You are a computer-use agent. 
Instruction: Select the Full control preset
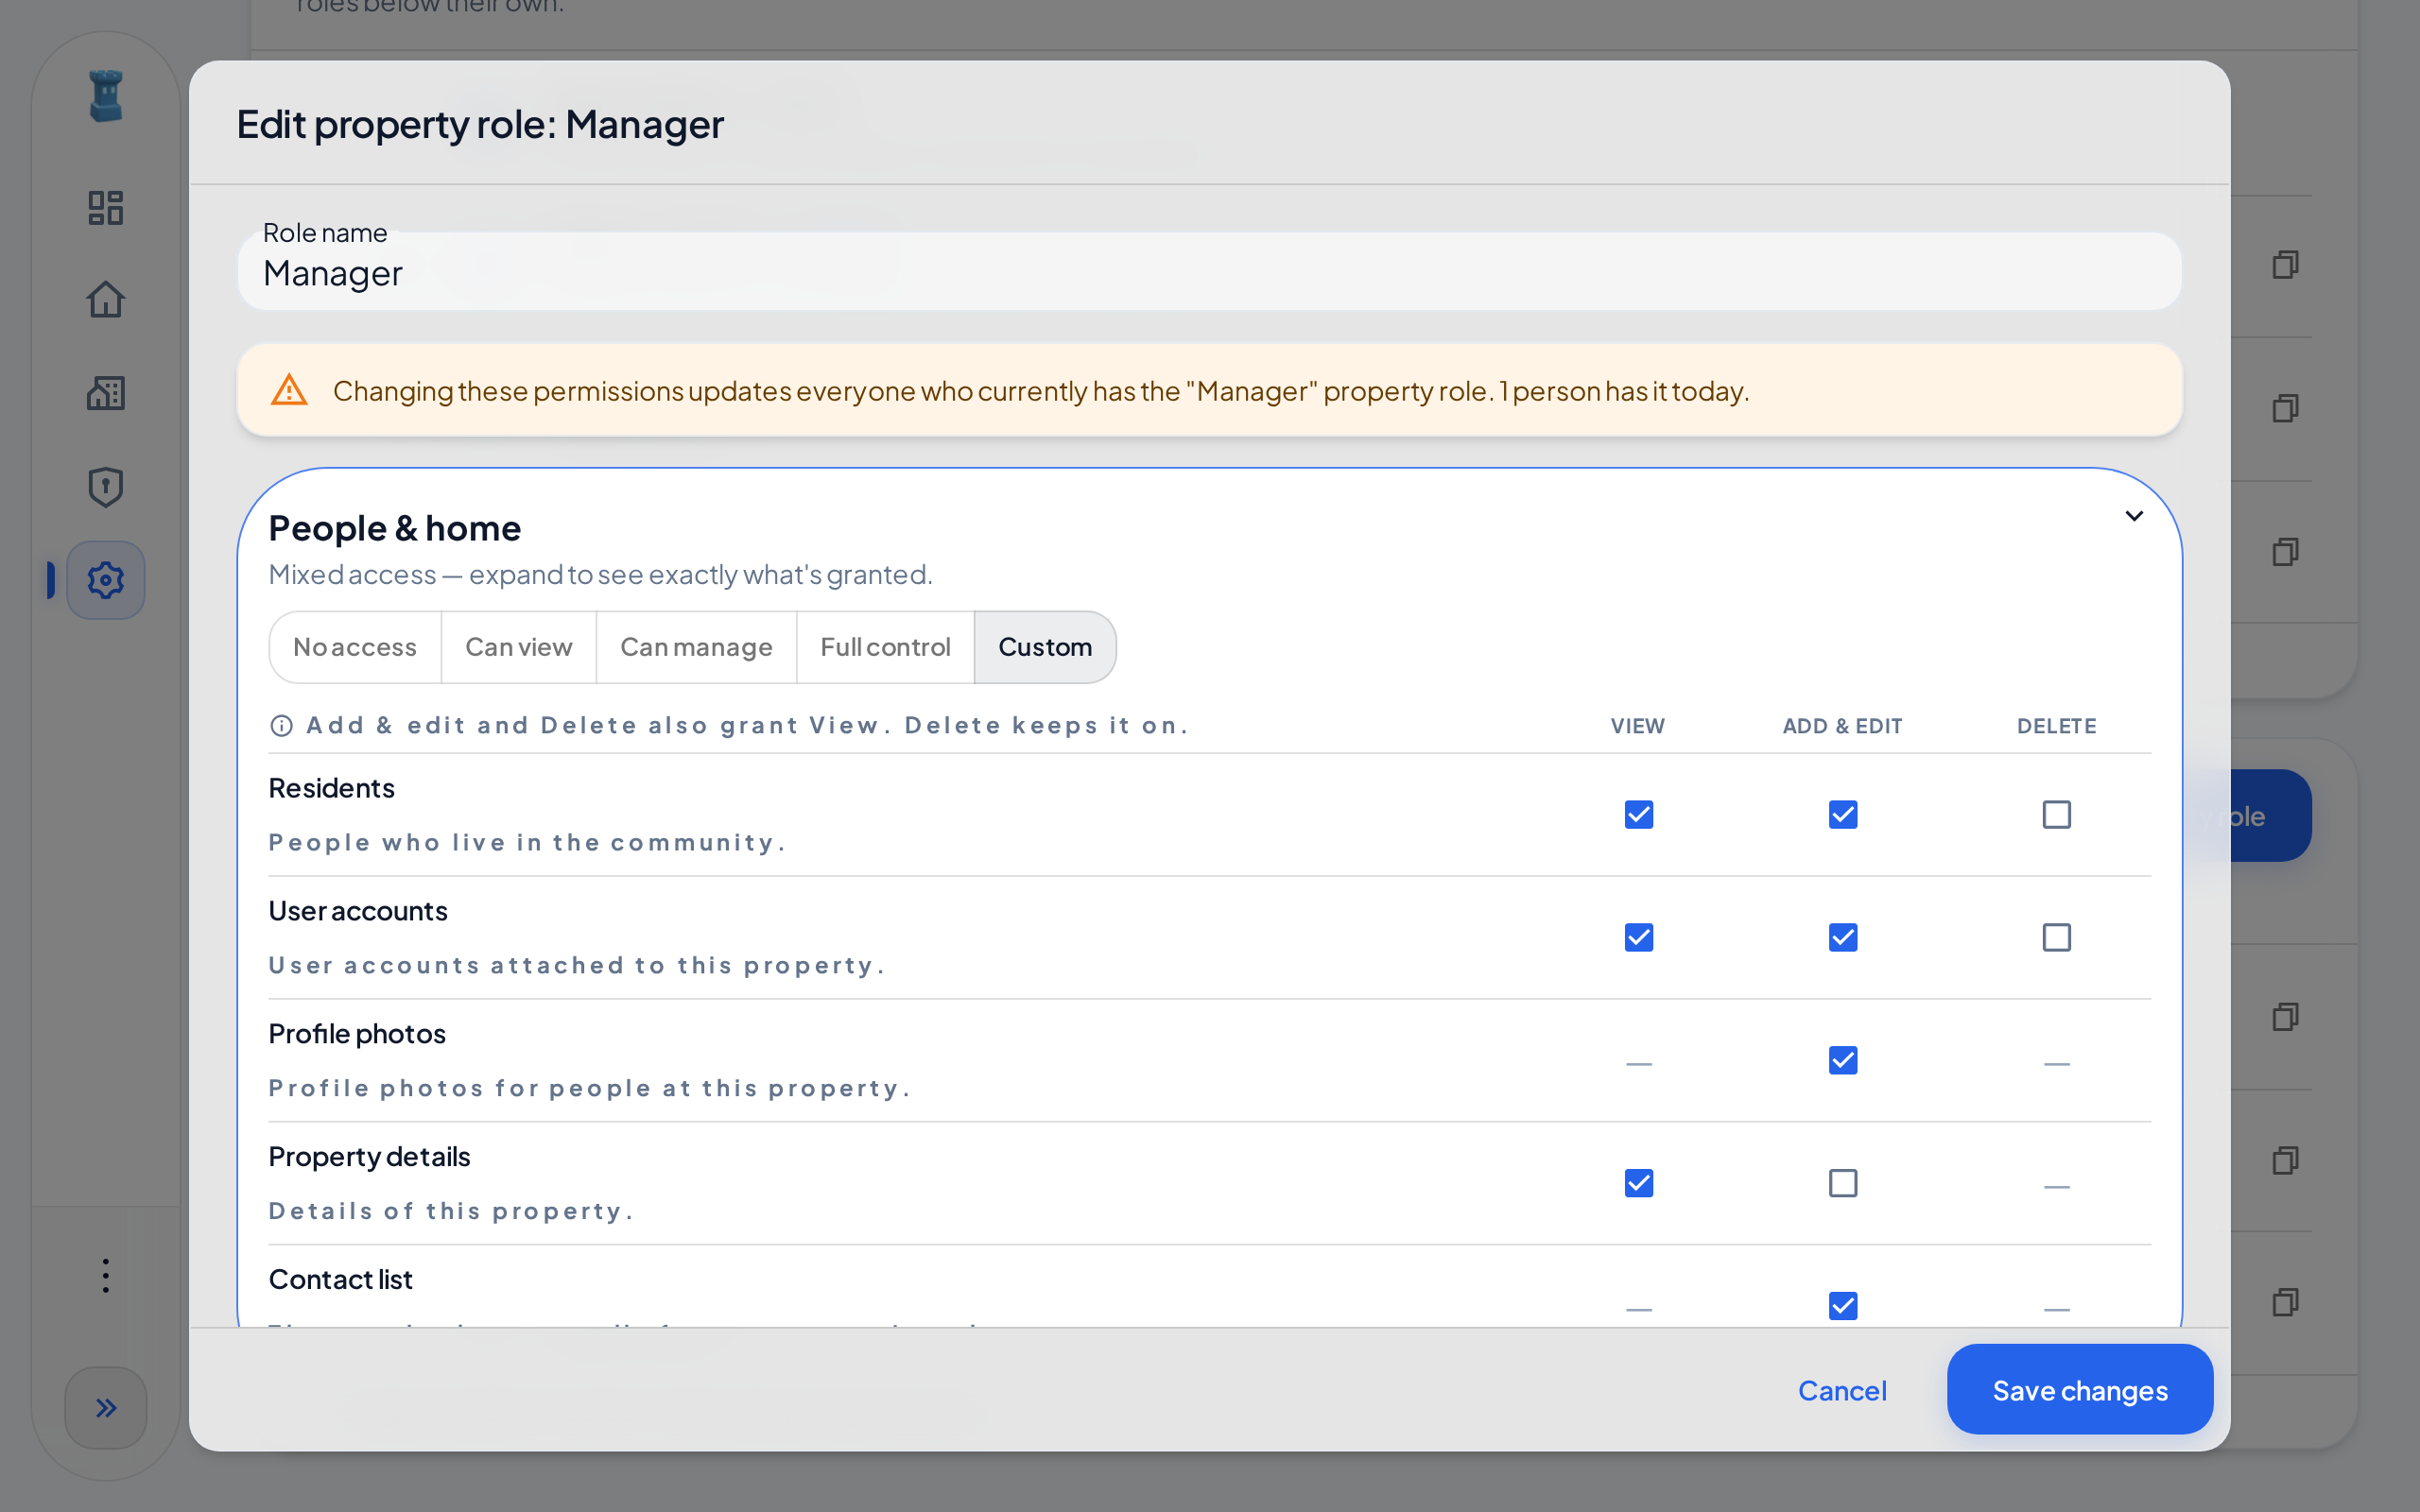click(885, 647)
